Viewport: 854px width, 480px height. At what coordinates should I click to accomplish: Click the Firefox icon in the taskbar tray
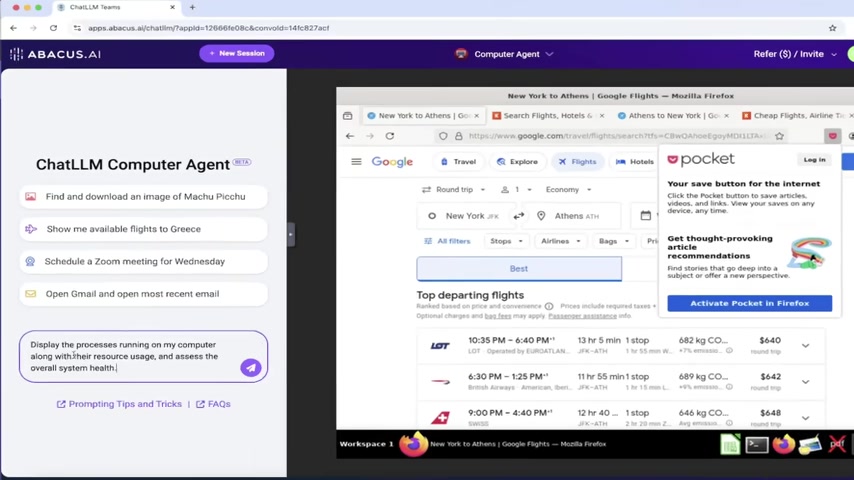click(x=783, y=444)
